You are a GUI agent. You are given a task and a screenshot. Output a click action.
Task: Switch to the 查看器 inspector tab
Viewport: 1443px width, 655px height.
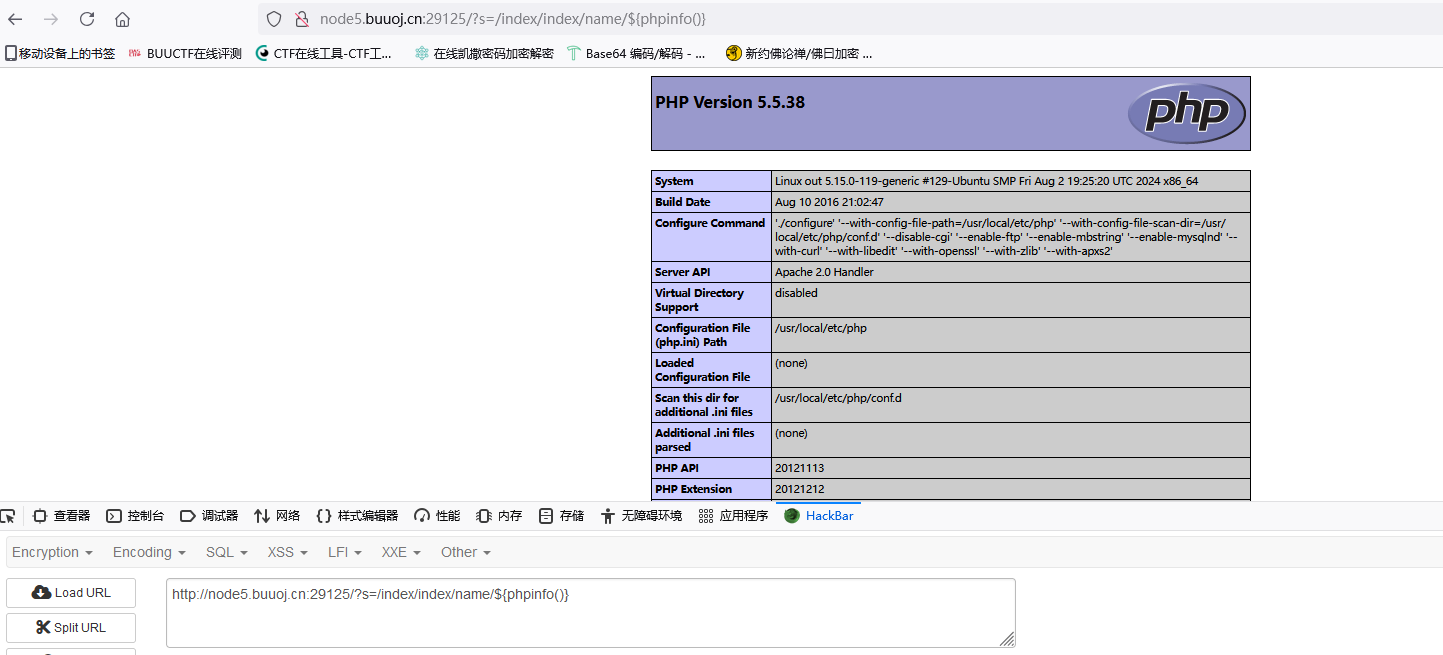coord(61,516)
